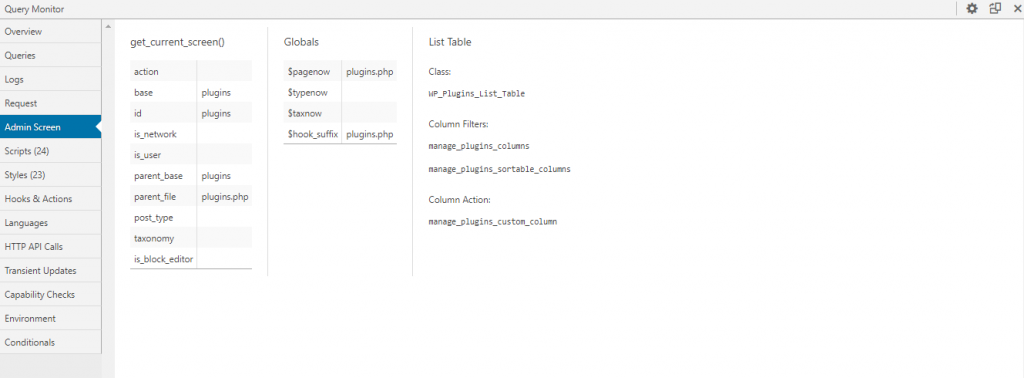View Capability Checks panel
1024x378 pixels.
pos(51,294)
